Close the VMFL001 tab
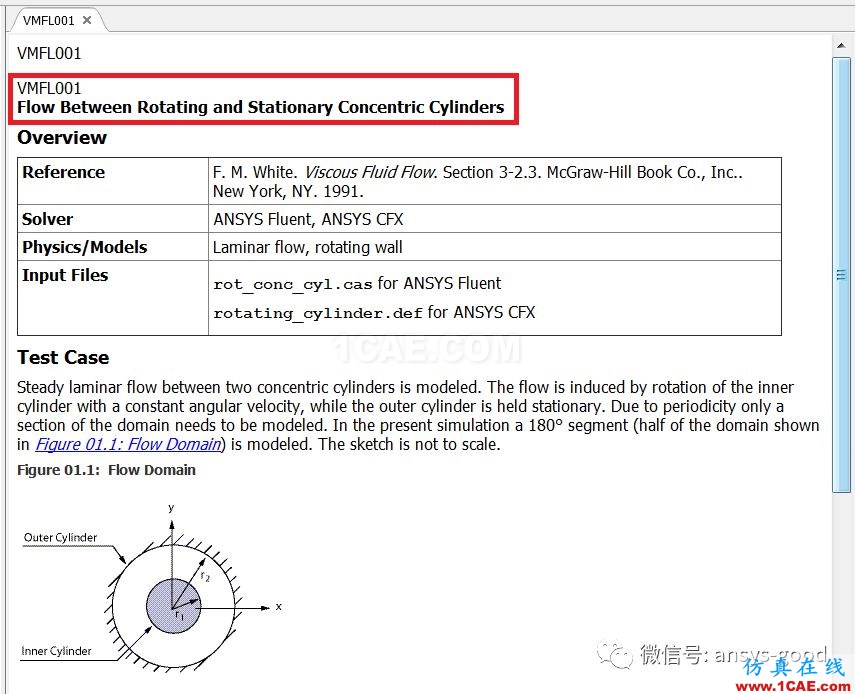Screen dimensions: 855x694 click(87, 20)
